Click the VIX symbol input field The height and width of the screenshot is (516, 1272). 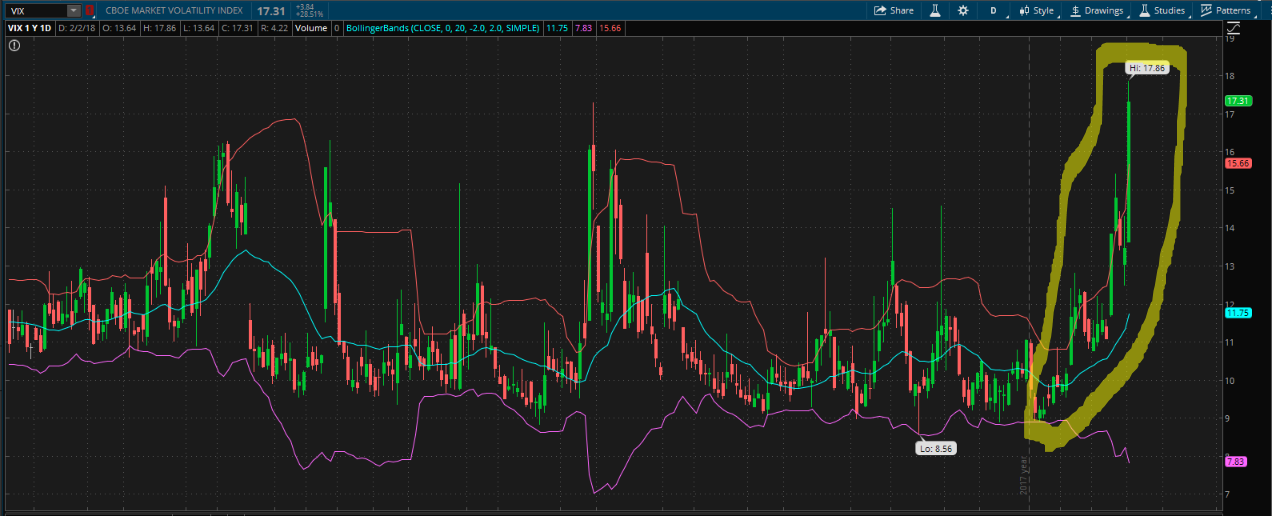[x=36, y=10]
